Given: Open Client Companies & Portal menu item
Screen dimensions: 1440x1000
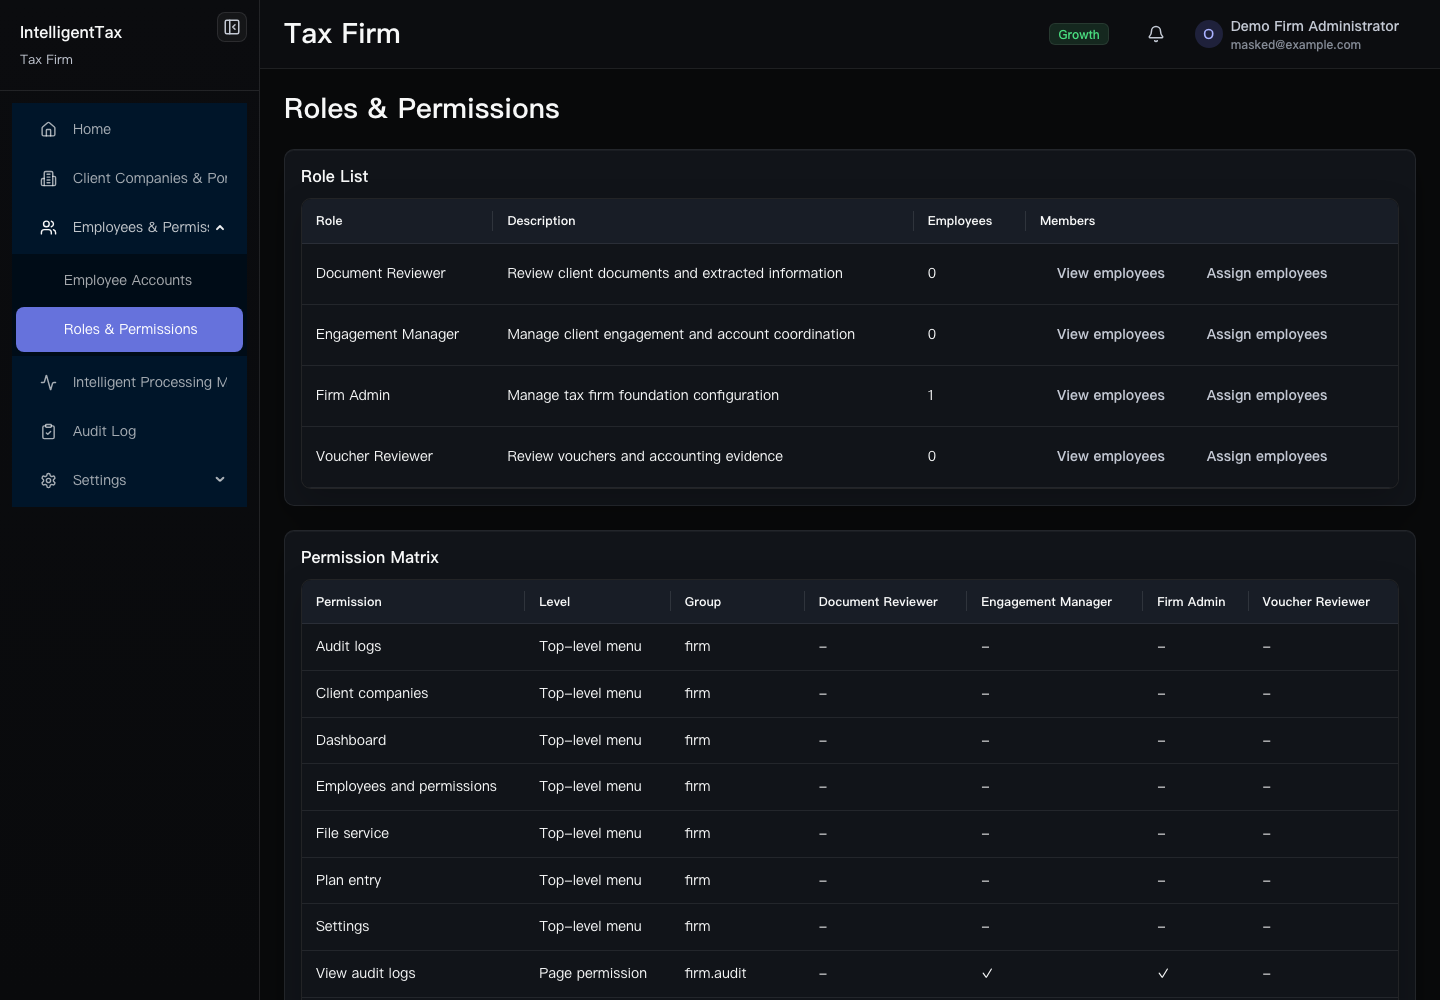Looking at the screenshot, I should click(x=130, y=178).
